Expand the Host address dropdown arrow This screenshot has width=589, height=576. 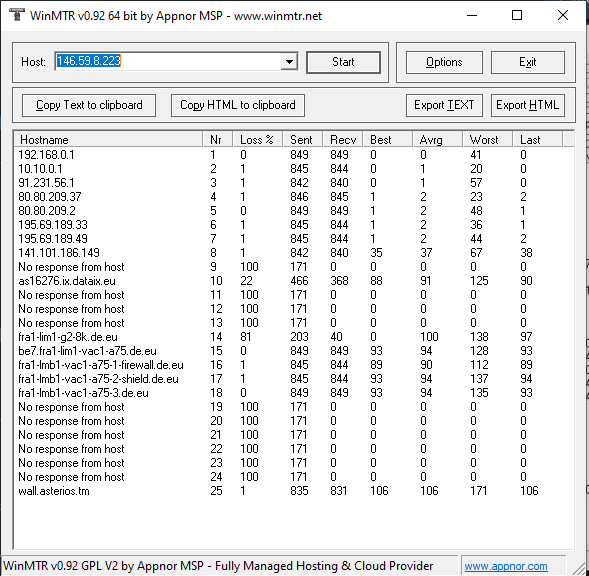coord(289,61)
